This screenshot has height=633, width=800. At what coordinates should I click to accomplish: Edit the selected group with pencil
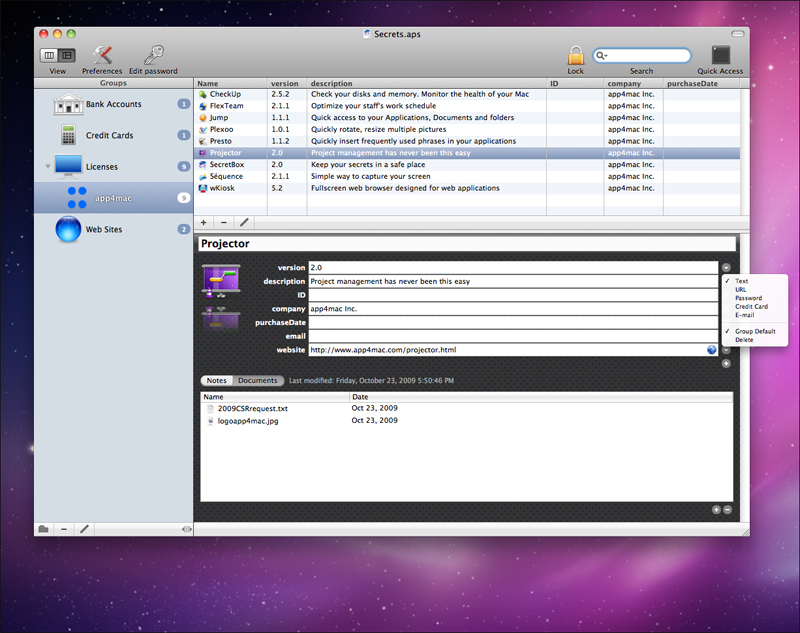click(x=84, y=529)
